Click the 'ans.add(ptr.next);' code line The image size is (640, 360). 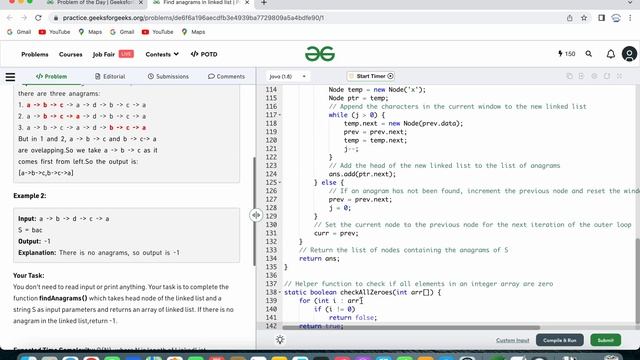362,174
